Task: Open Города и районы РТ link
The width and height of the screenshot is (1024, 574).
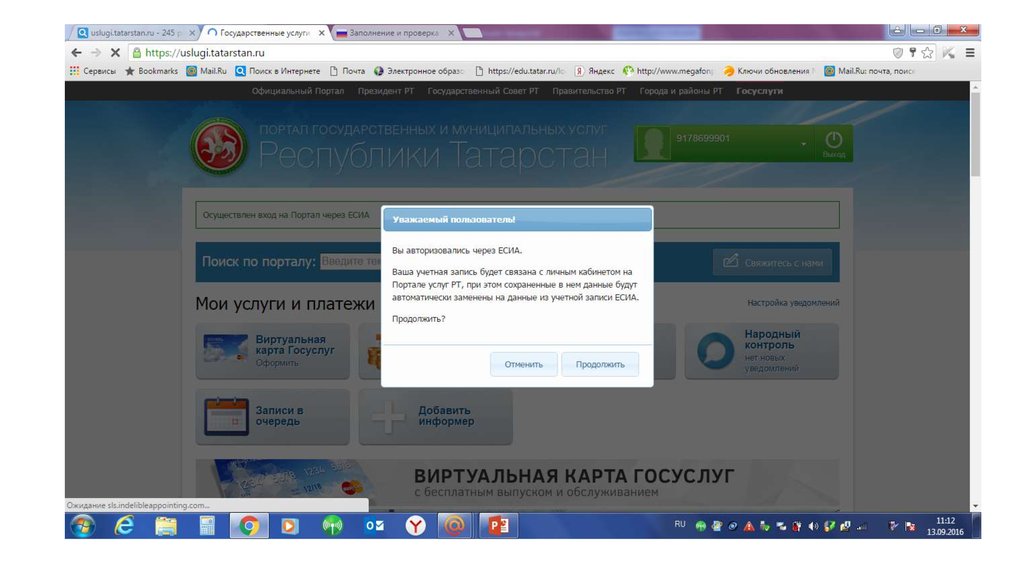Action: [681, 91]
